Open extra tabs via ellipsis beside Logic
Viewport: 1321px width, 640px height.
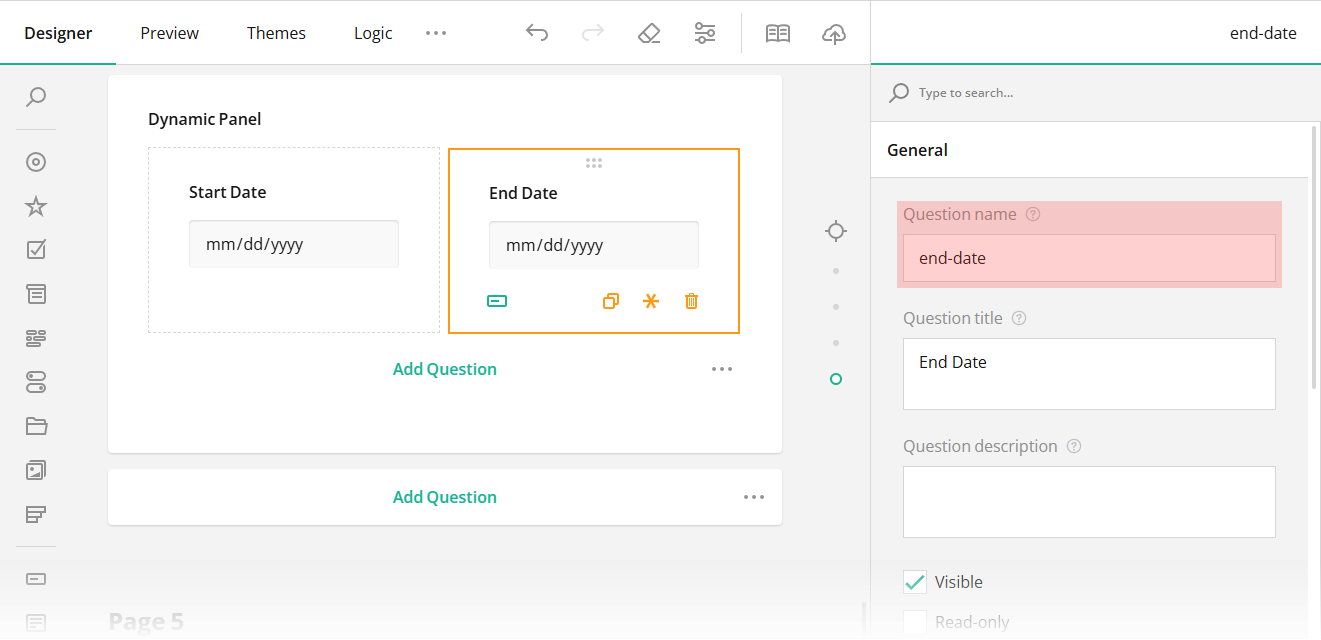[x=435, y=32]
